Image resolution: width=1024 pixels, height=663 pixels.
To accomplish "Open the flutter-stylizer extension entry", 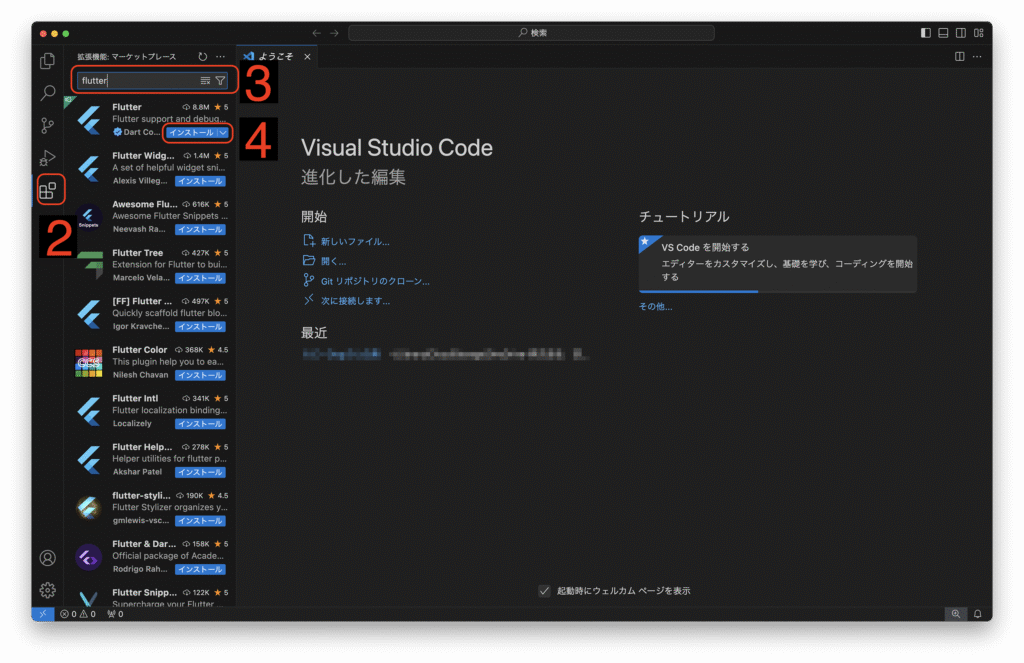I will point(150,508).
